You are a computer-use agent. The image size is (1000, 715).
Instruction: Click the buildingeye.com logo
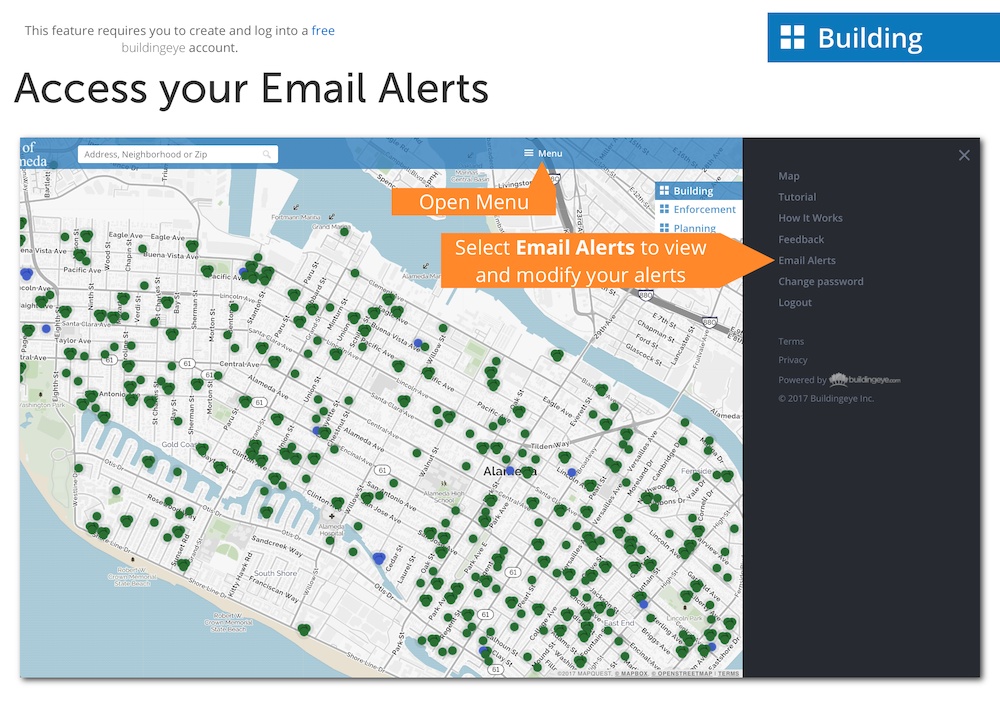click(864, 380)
